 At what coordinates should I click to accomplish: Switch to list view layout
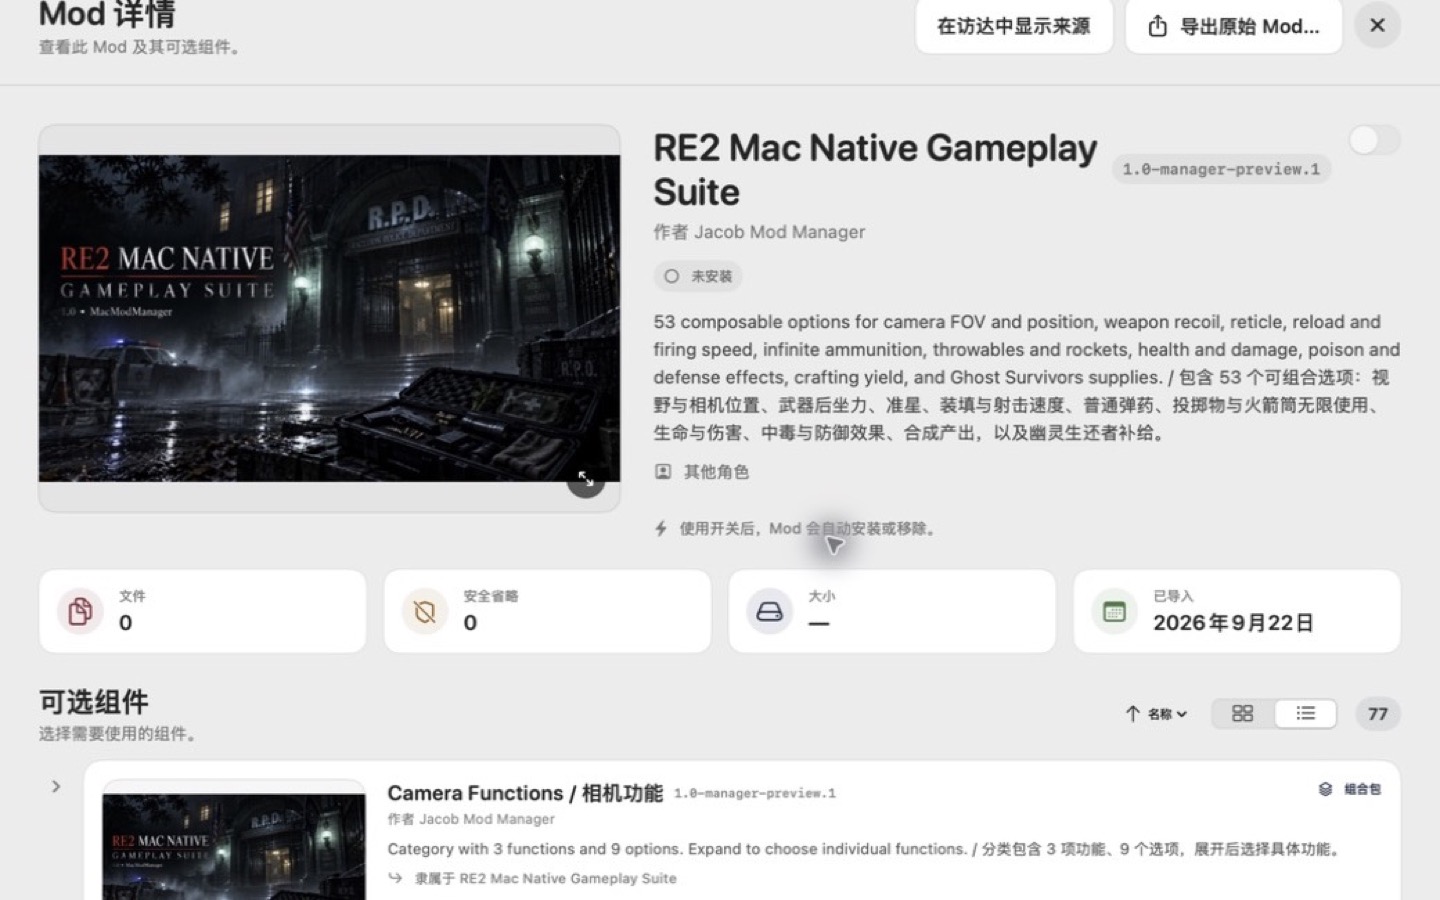click(1305, 713)
